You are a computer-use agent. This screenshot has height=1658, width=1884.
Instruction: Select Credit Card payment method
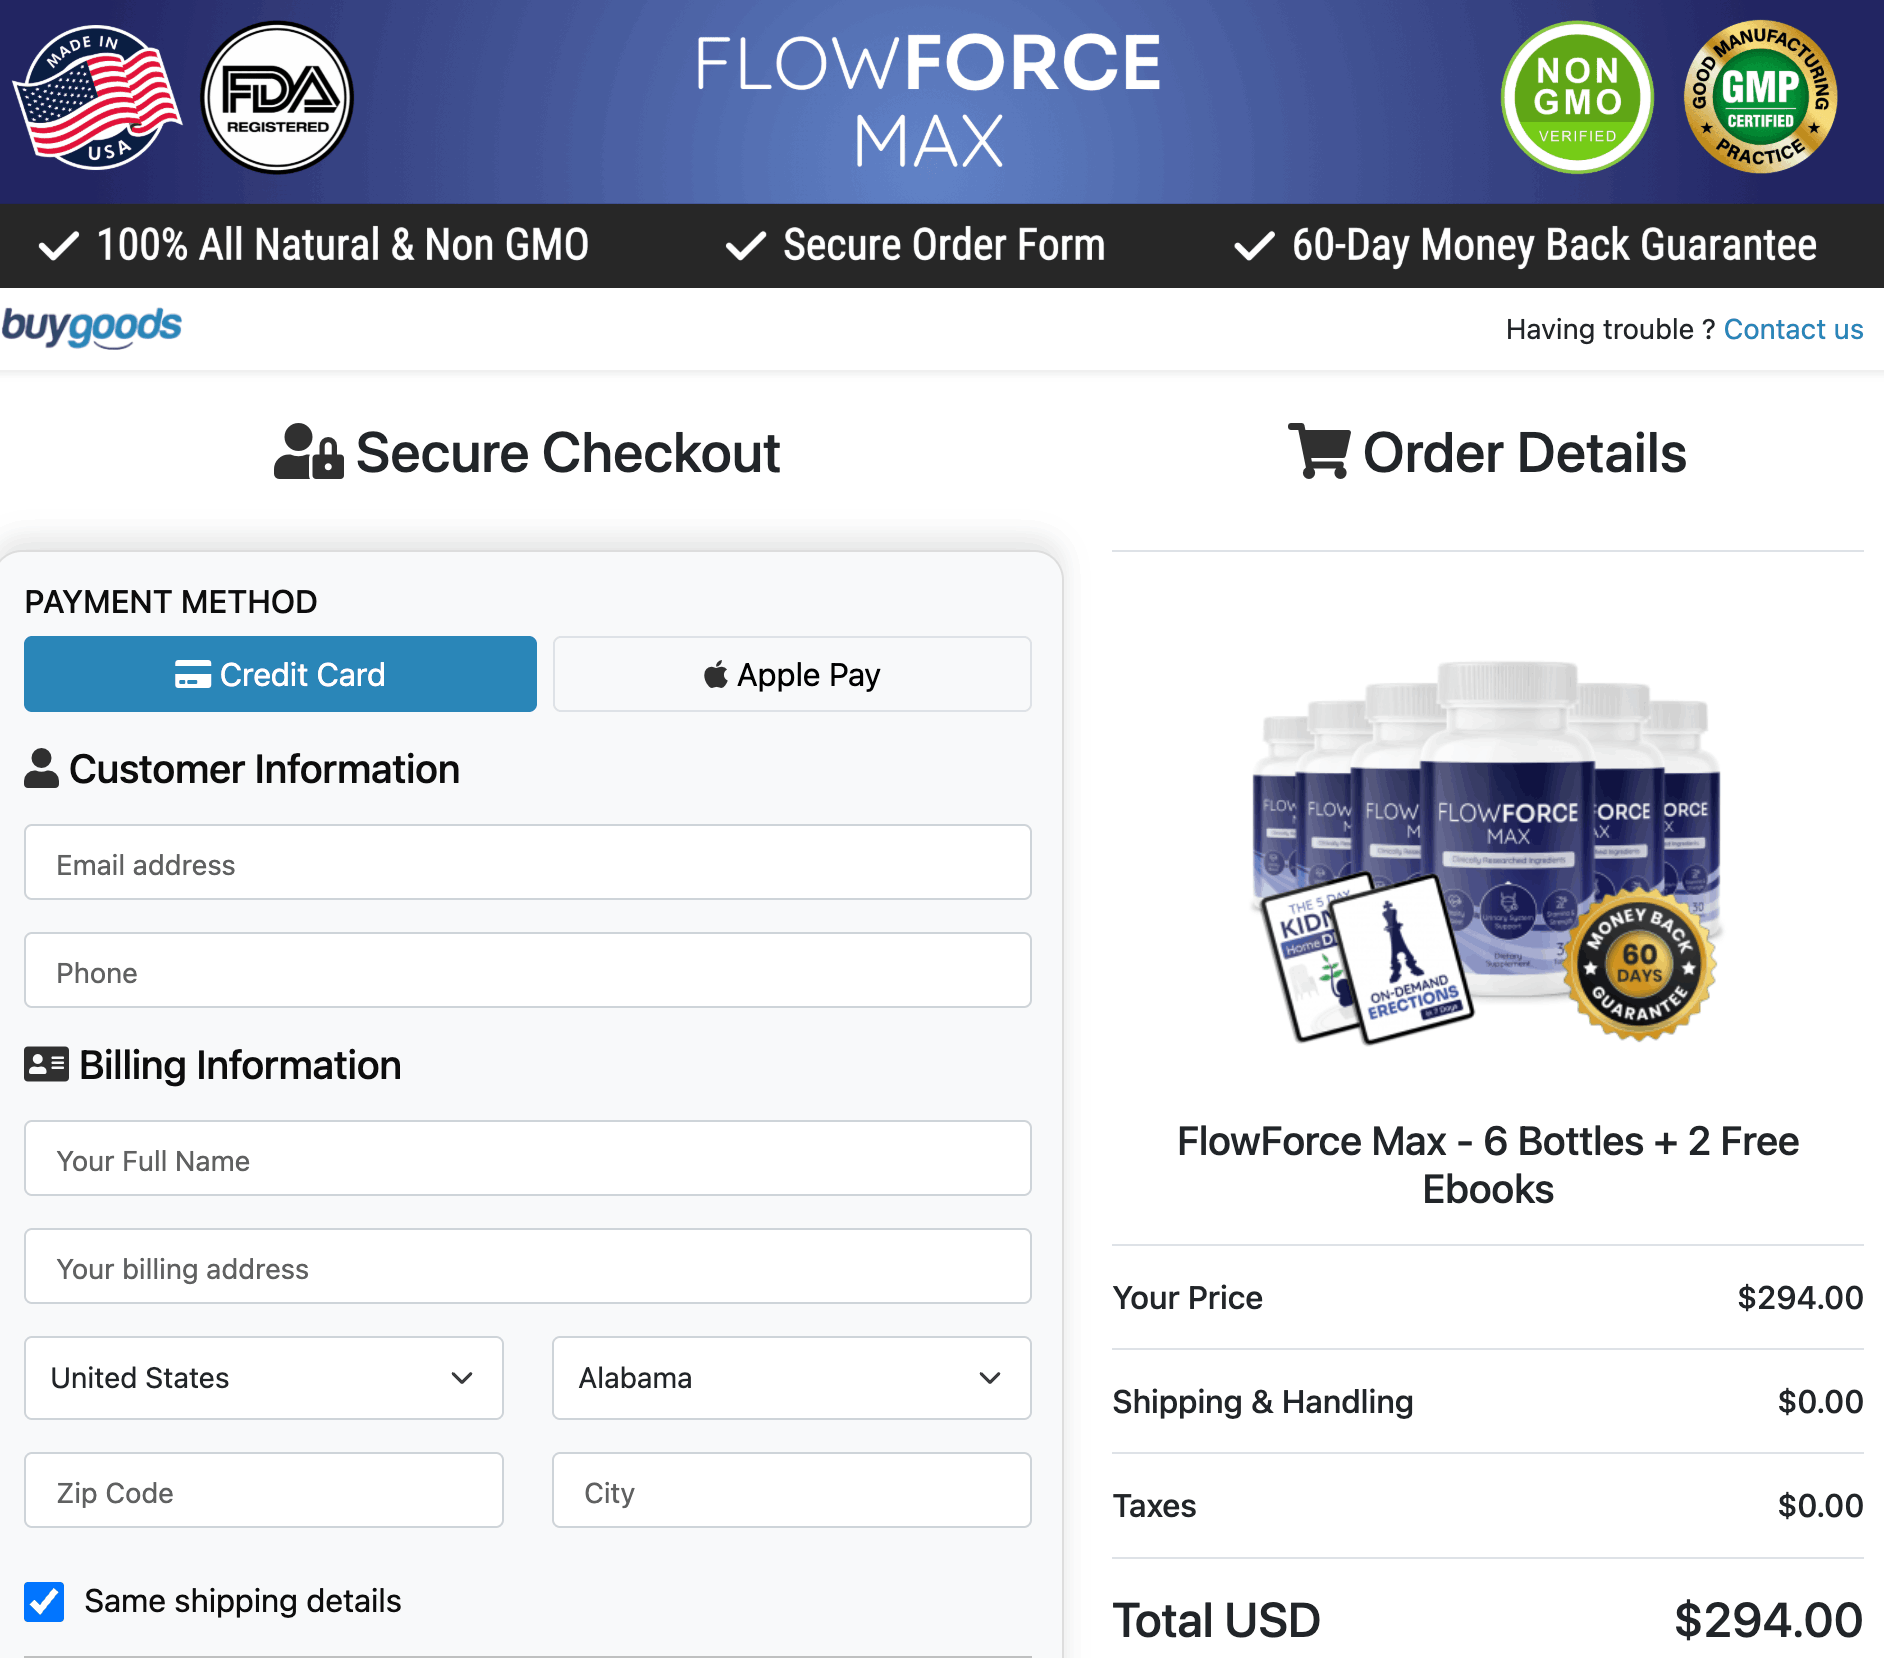point(280,674)
